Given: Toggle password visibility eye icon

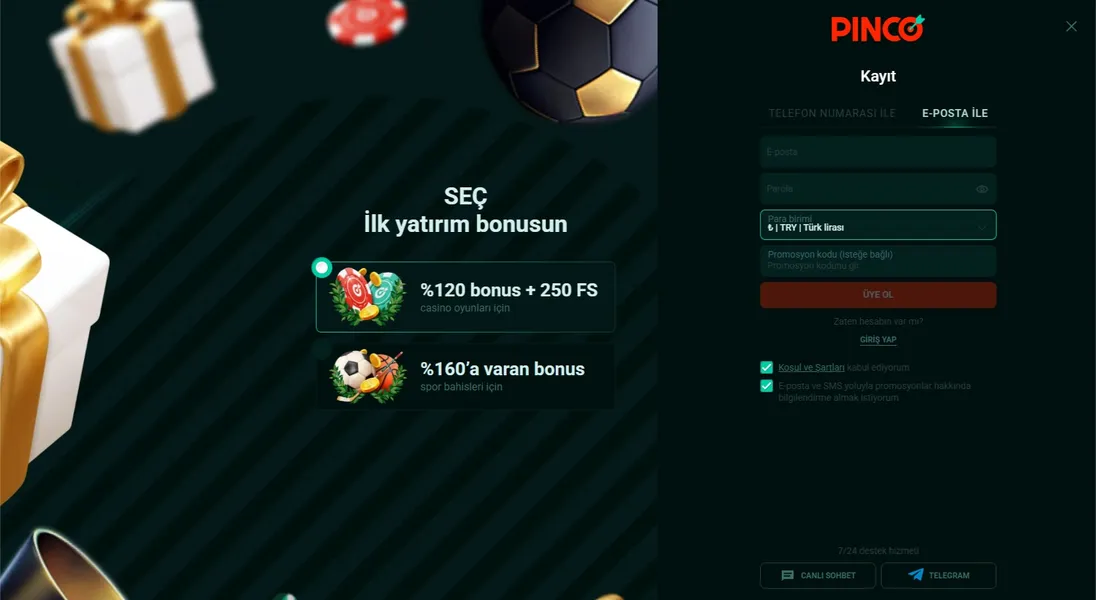Looking at the screenshot, I should 982,189.
